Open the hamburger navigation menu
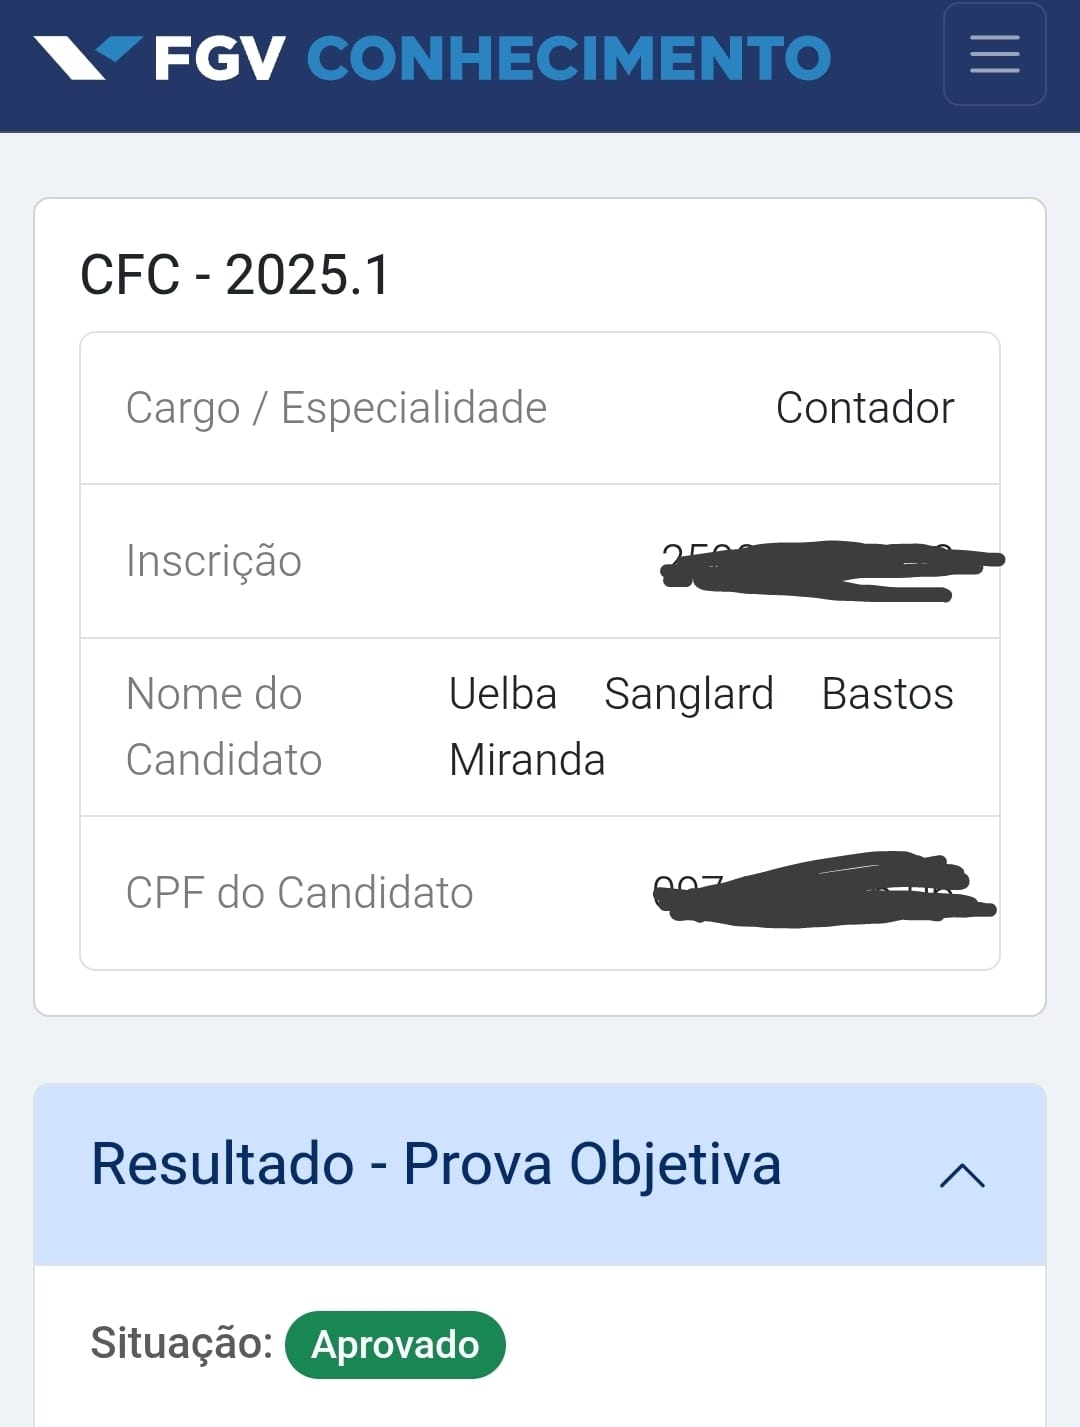Screen dimensions: 1080x1427 994,55
